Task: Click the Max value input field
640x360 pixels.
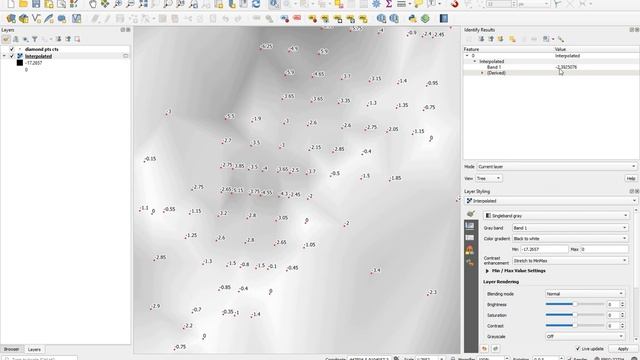Action: (x=604, y=249)
